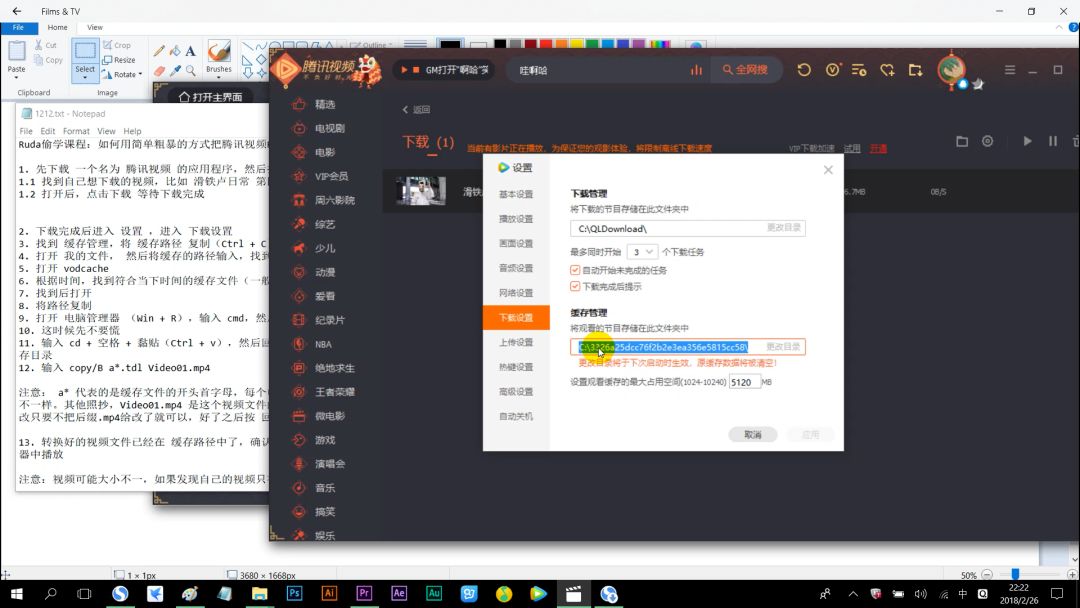Open the File menu in Paint
This screenshot has width=1080, height=608.
tap(19, 28)
